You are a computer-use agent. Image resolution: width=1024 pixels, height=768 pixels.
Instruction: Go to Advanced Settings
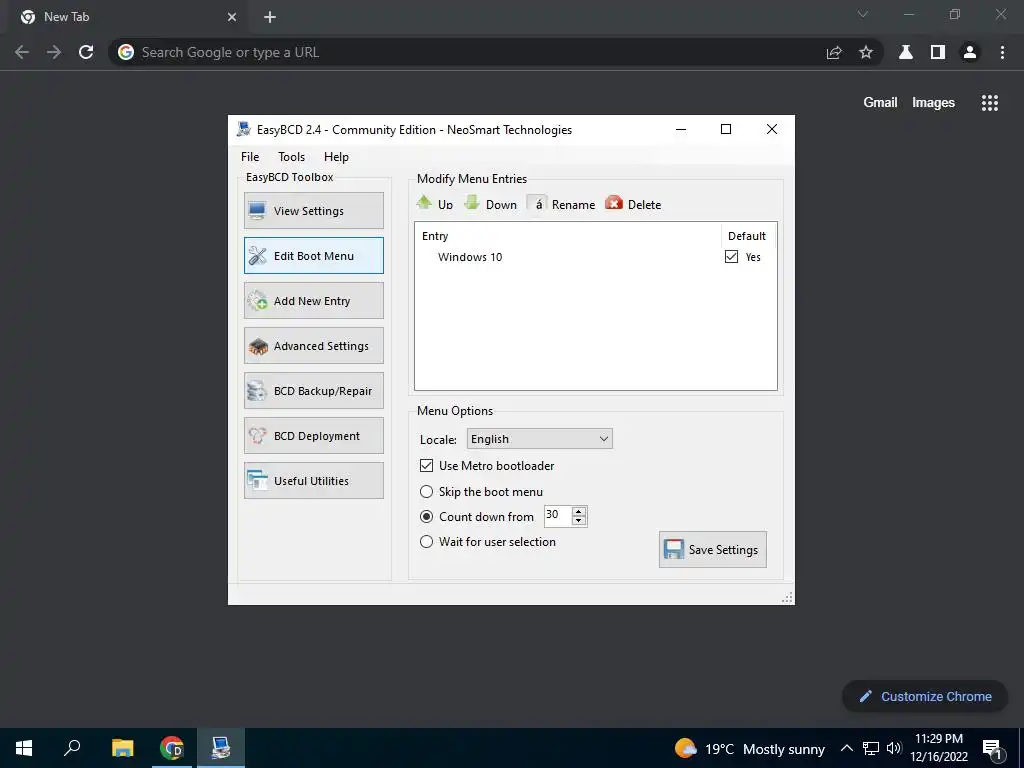click(x=313, y=345)
